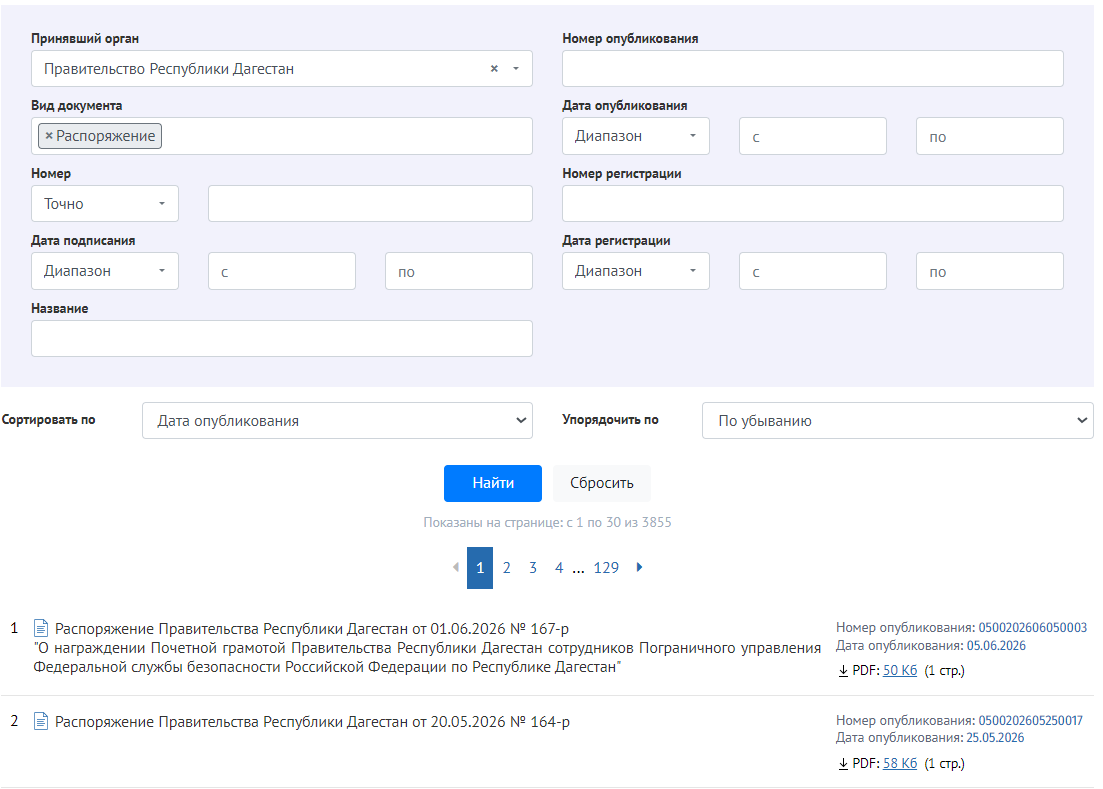1103x789 pixels.
Task: Focus the Номер value input
Action: [x=370, y=203]
